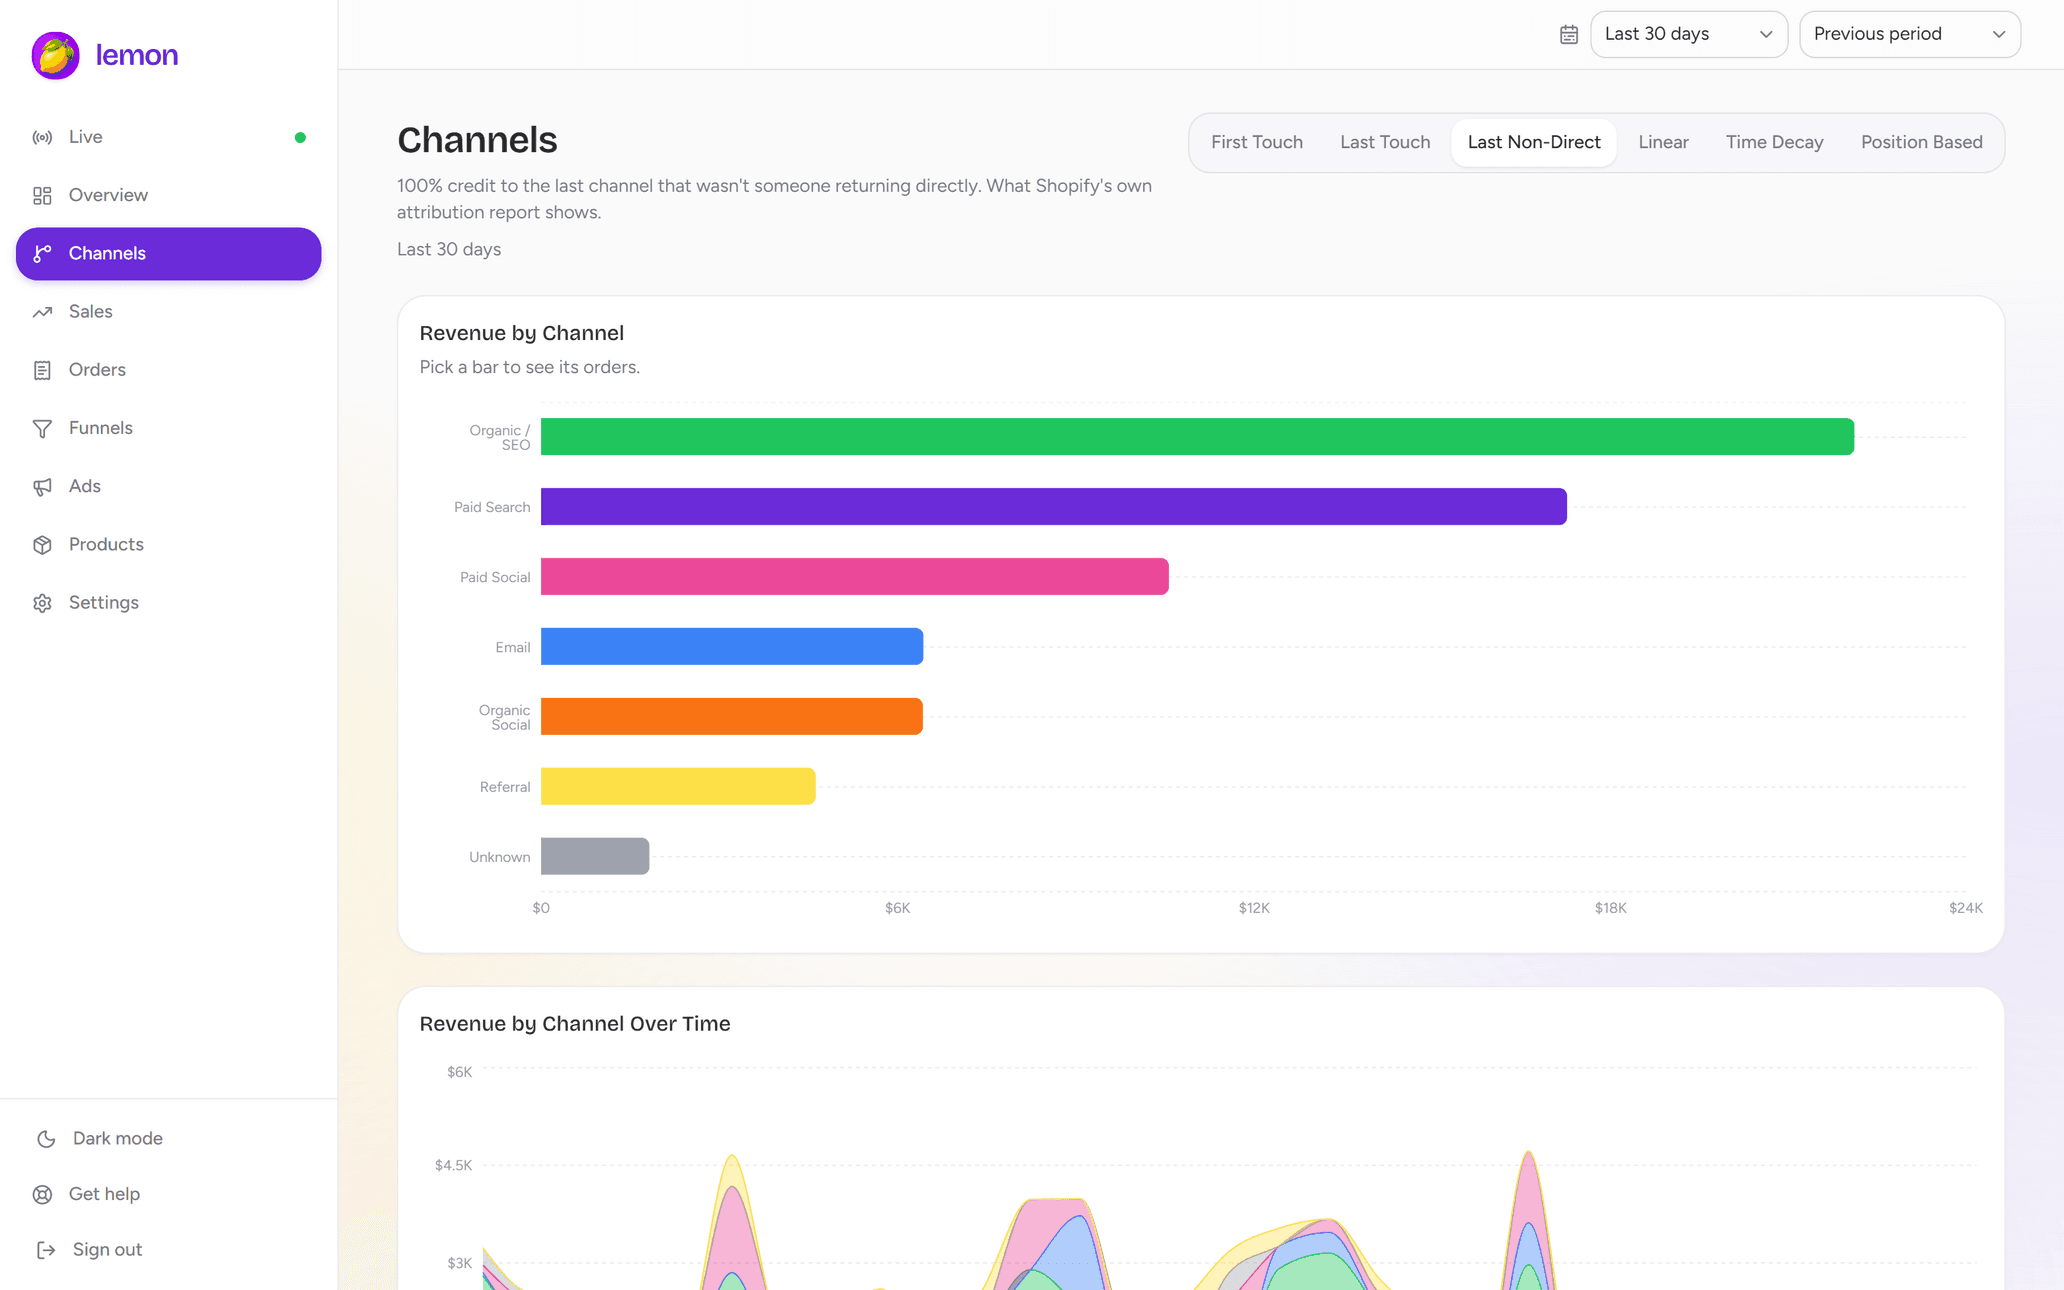Switch to Last Touch attribution

point(1385,142)
